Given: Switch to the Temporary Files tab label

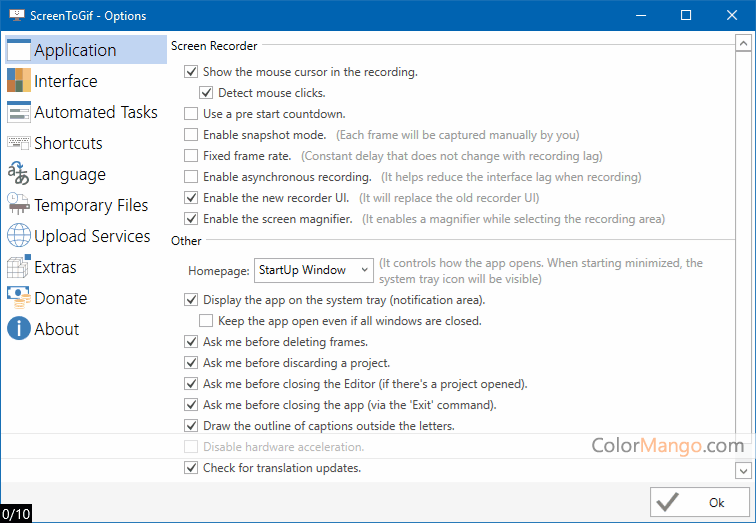Looking at the screenshot, I should [91, 205].
